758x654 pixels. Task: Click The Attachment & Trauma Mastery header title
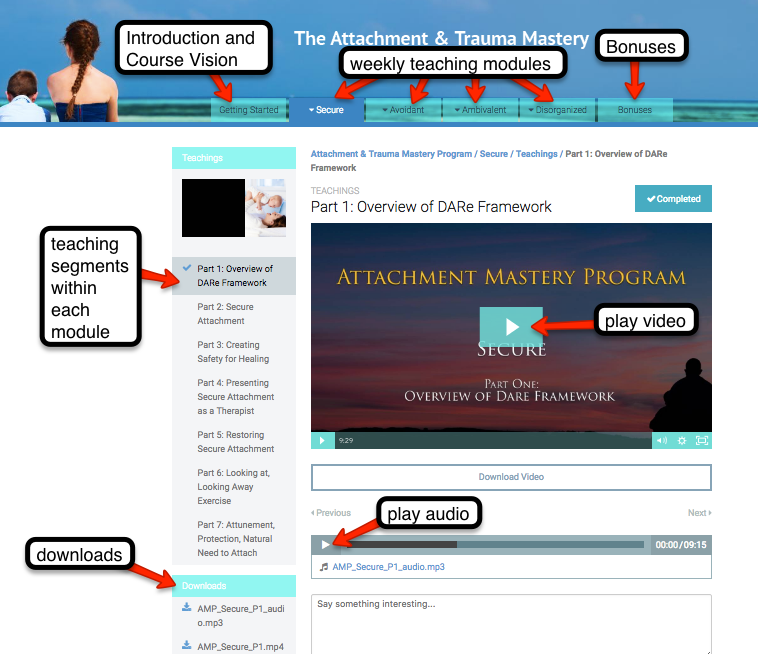click(441, 38)
